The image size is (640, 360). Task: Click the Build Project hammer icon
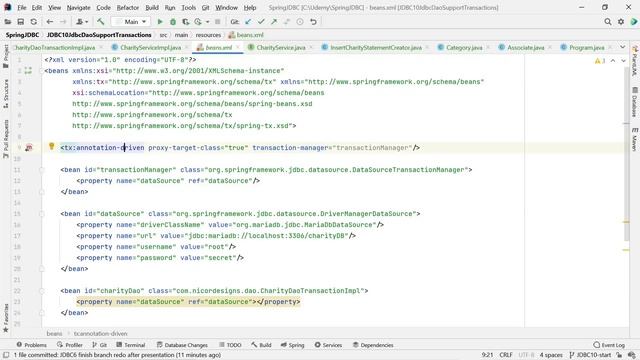click(100, 22)
